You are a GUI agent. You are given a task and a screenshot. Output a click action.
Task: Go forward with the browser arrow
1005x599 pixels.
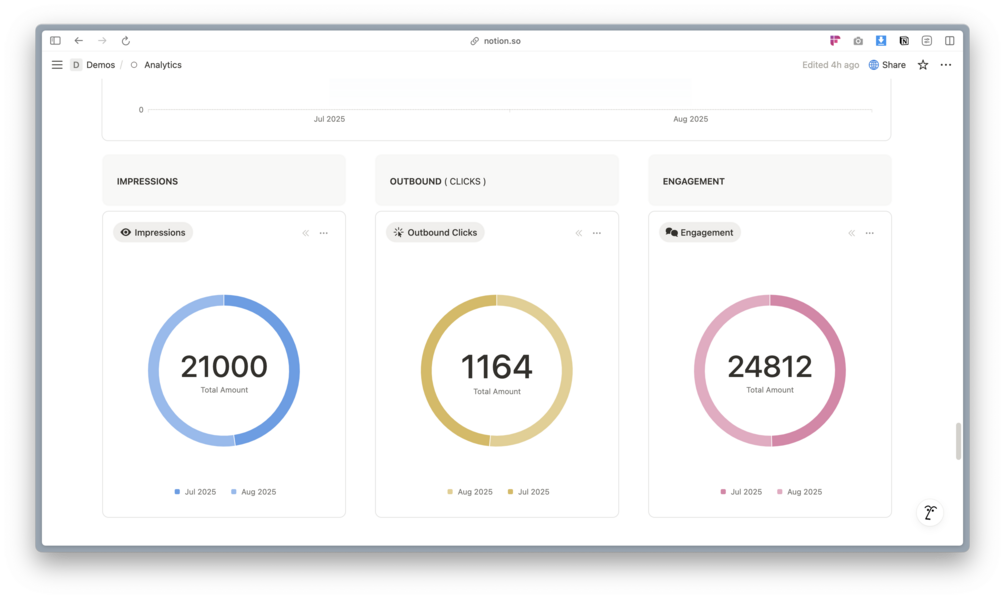point(102,40)
